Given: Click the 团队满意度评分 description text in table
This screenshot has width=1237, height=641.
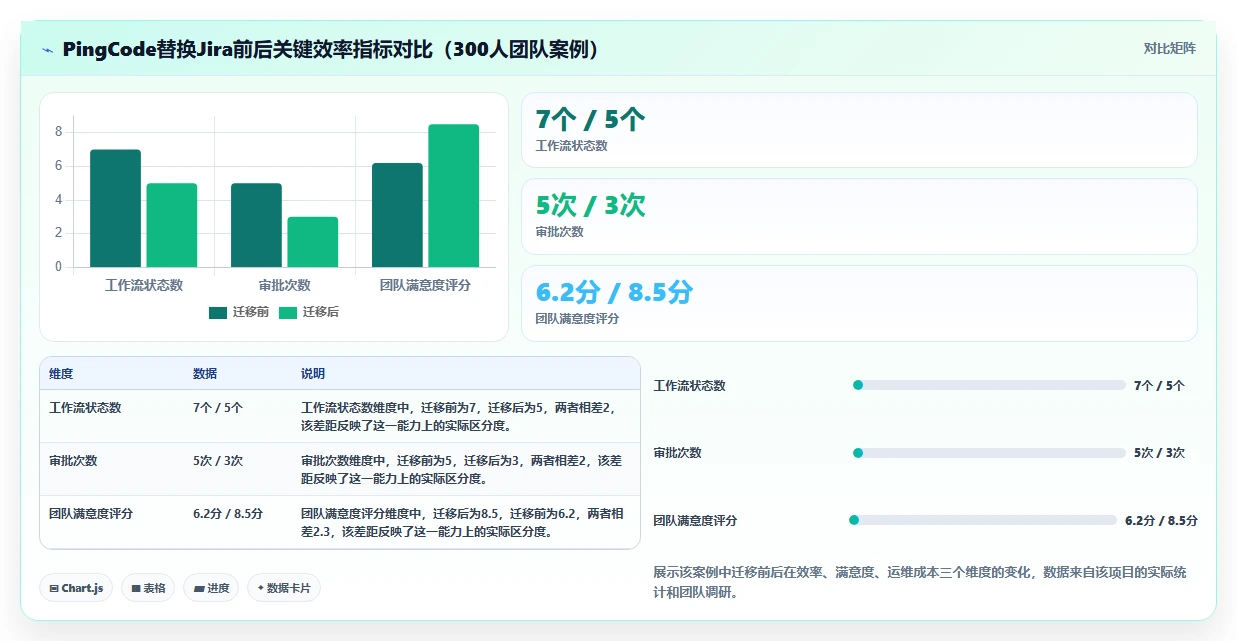Looking at the screenshot, I should tap(462, 522).
